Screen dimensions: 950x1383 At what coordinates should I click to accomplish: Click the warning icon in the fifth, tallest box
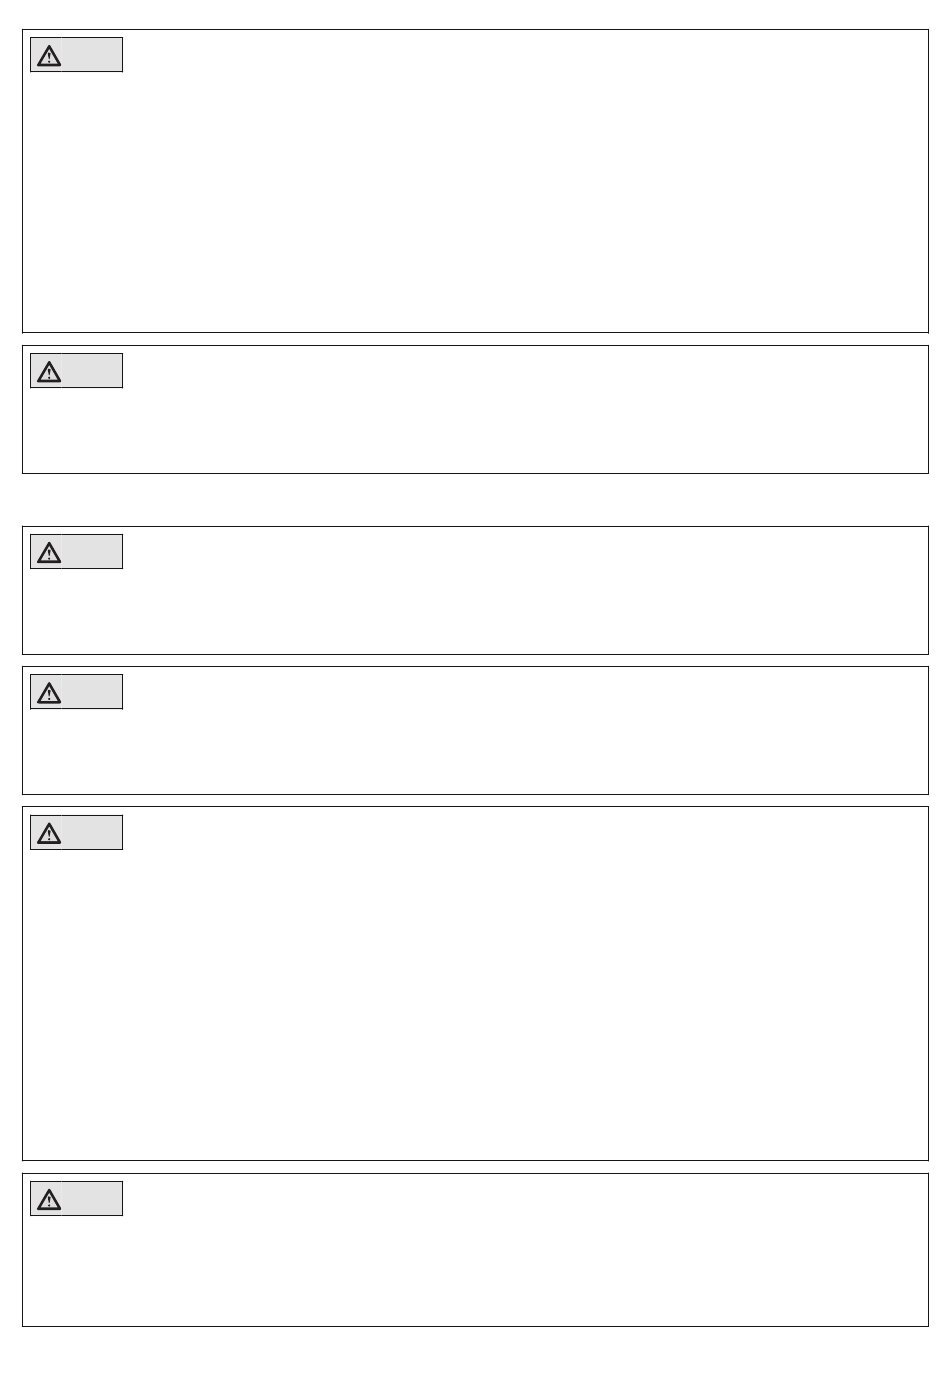tap(48, 833)
